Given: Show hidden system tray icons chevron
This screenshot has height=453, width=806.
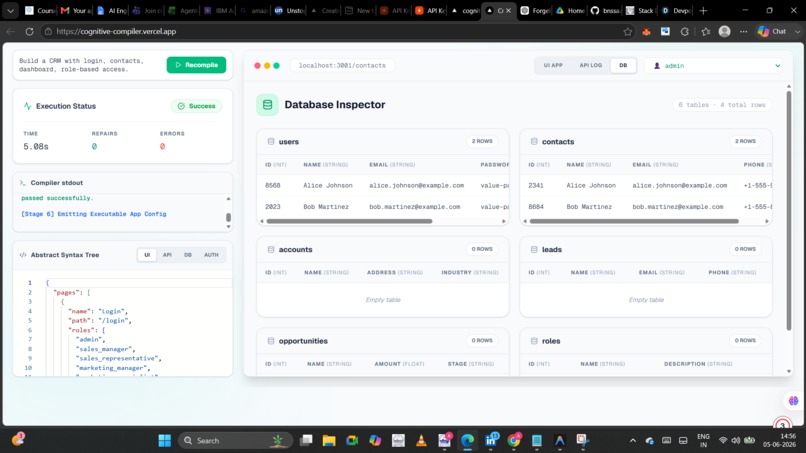Looking at the screenshot, I should coord(633,441).
